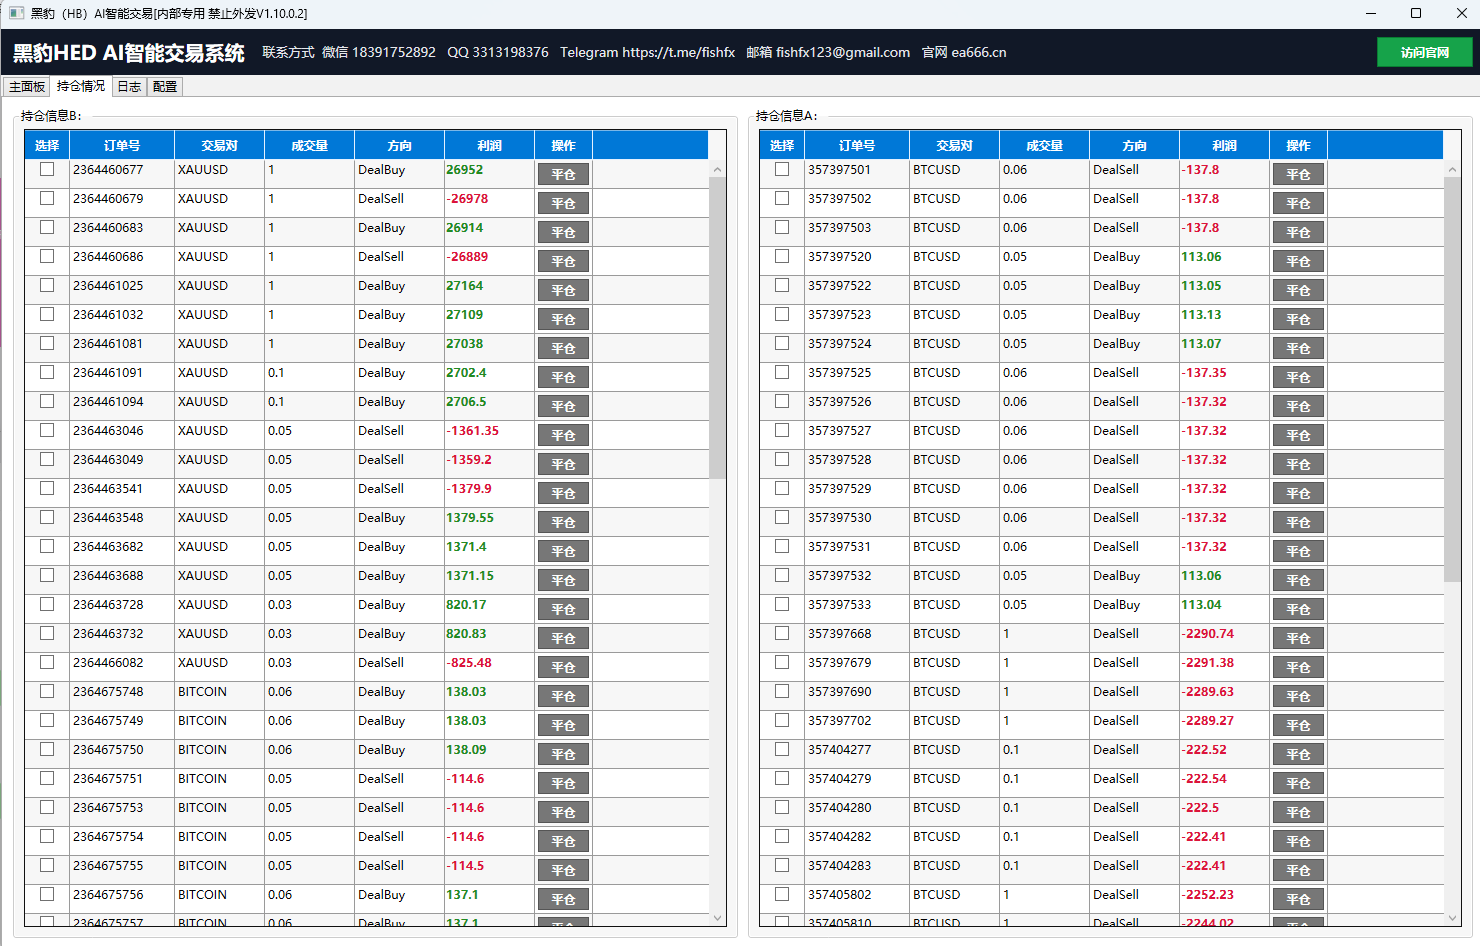Close position for BTCUSD order 357397501
The width and height of the screenshot is (1480, 946).
coord(1298,174)
